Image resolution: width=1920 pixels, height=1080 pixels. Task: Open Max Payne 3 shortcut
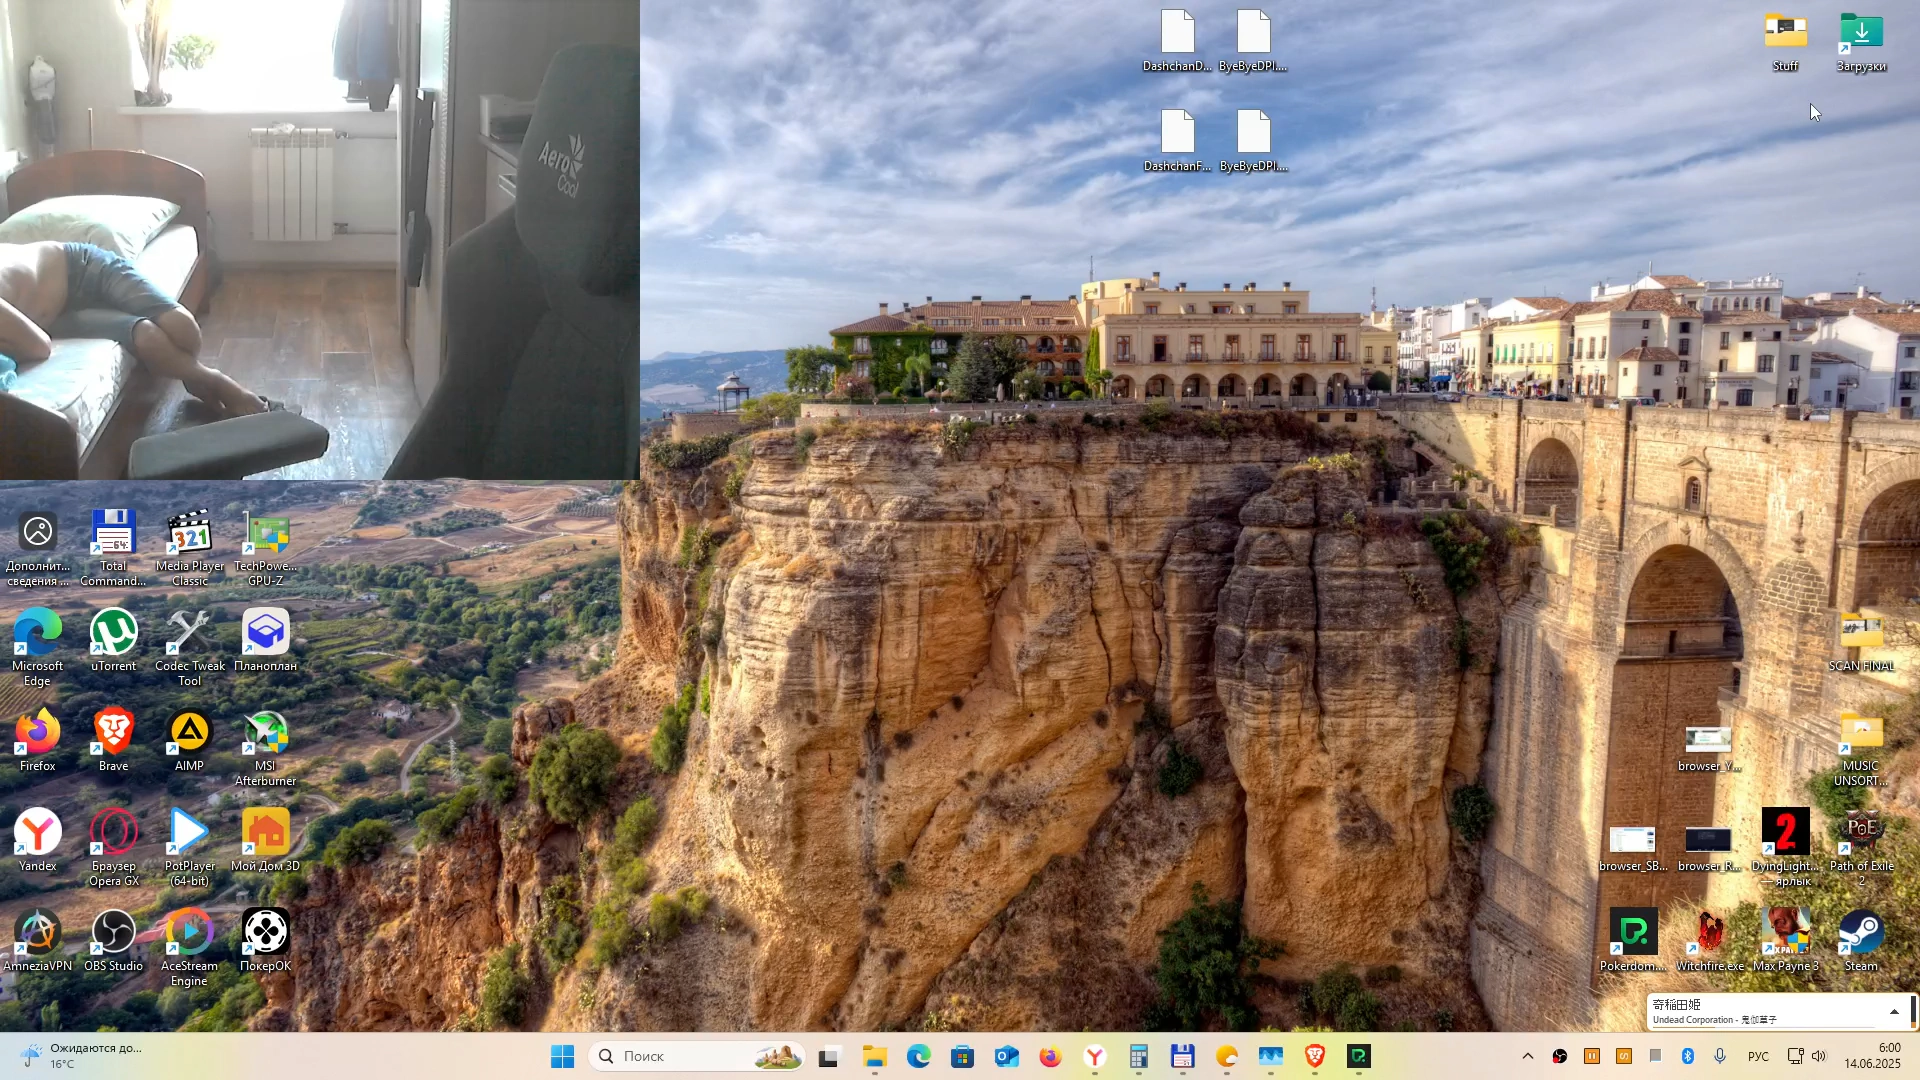click(1785, 940)
